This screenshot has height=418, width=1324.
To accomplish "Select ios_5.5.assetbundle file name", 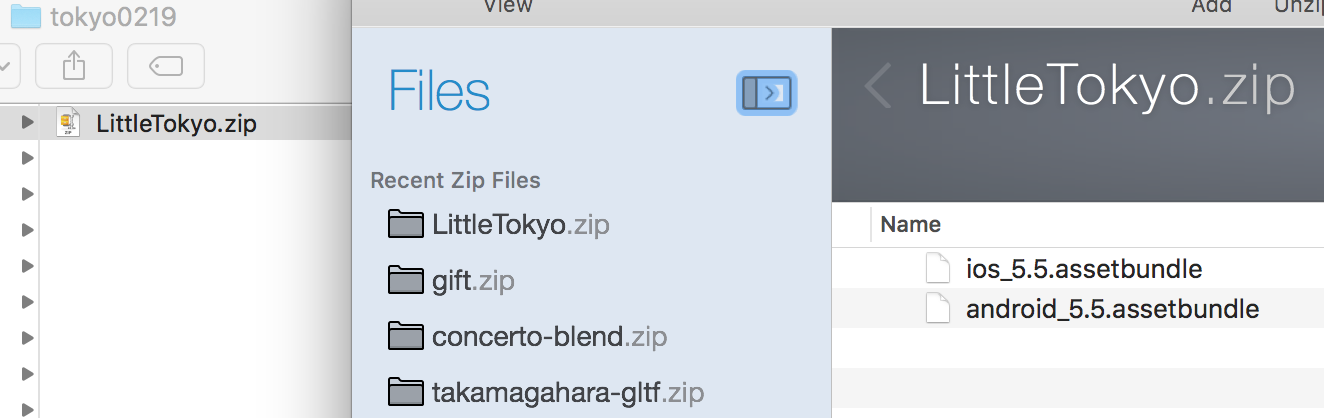I will click(x=1084, y=270).
